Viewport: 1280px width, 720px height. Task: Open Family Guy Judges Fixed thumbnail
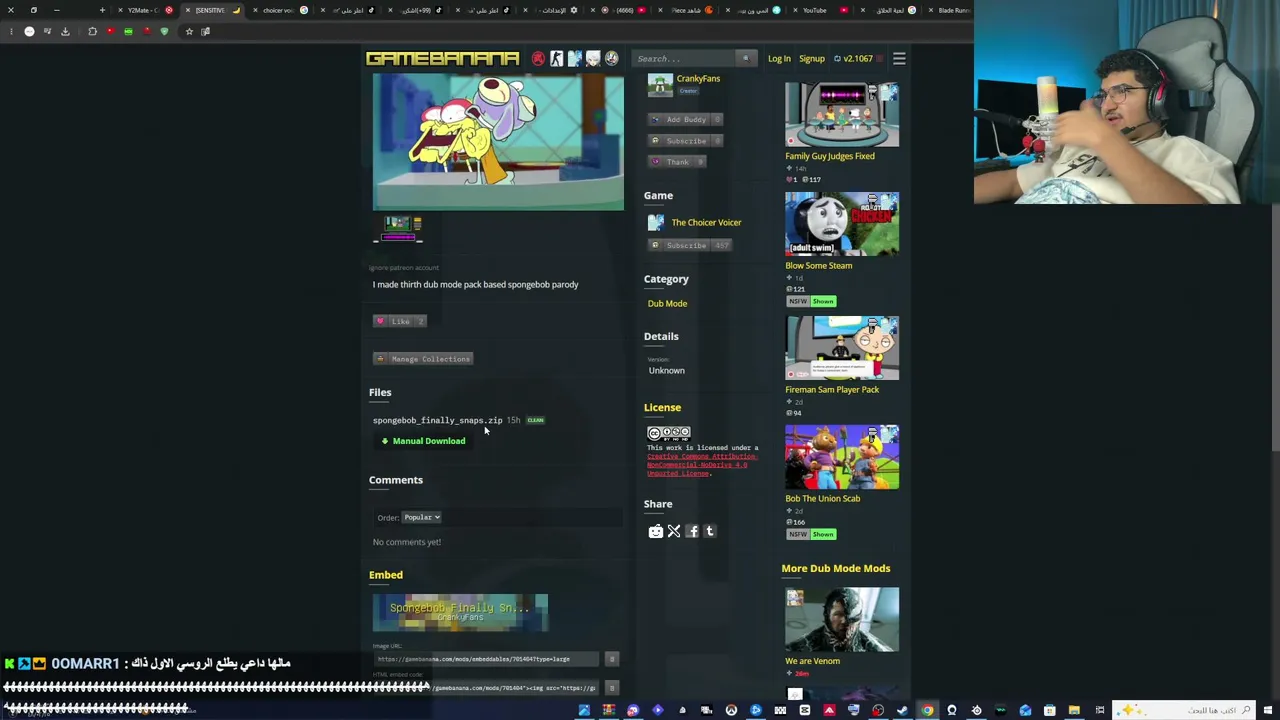pos(842,115)
